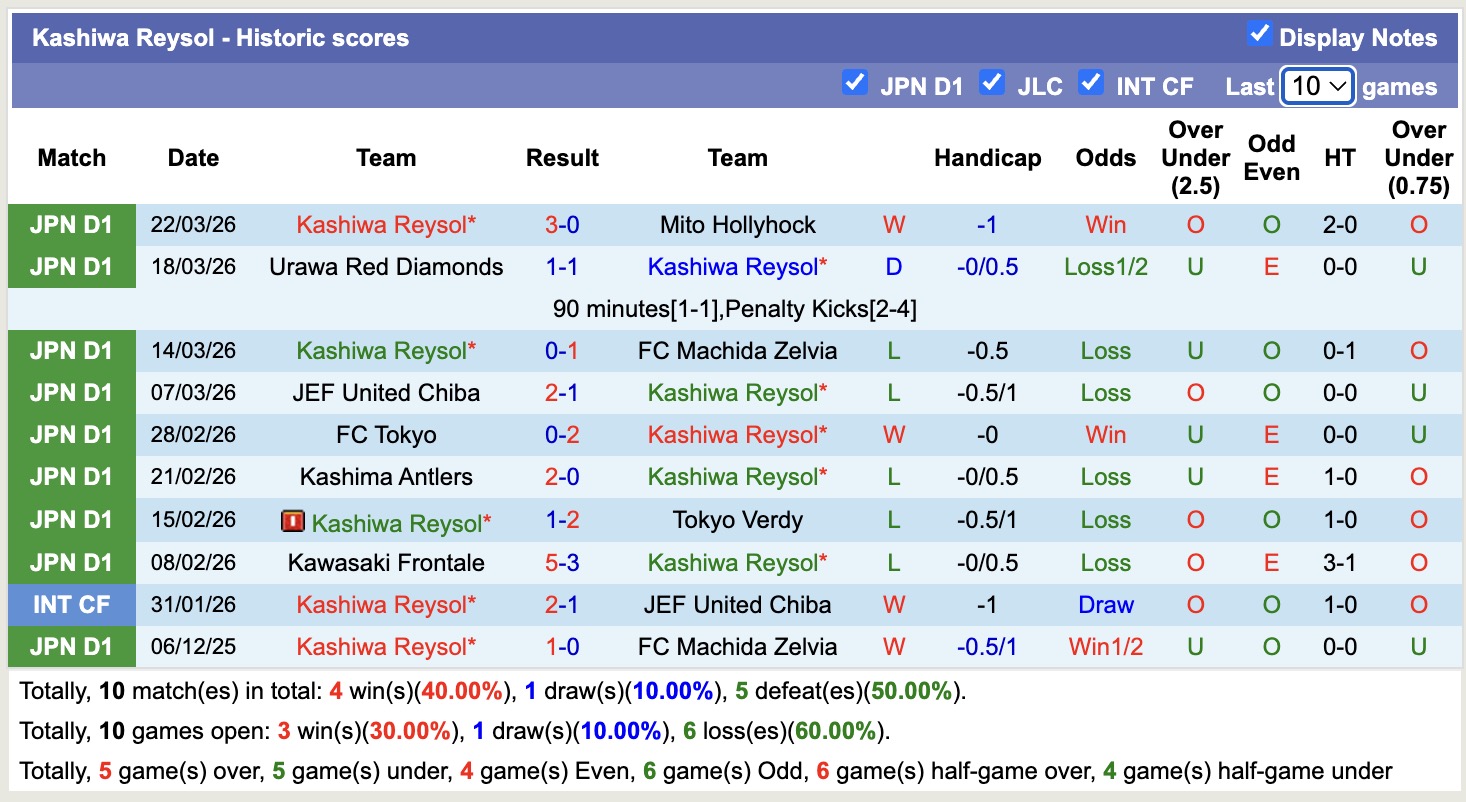
Task: Toggle the JLC competition checkbox
Action: click(x=992, y=85)
